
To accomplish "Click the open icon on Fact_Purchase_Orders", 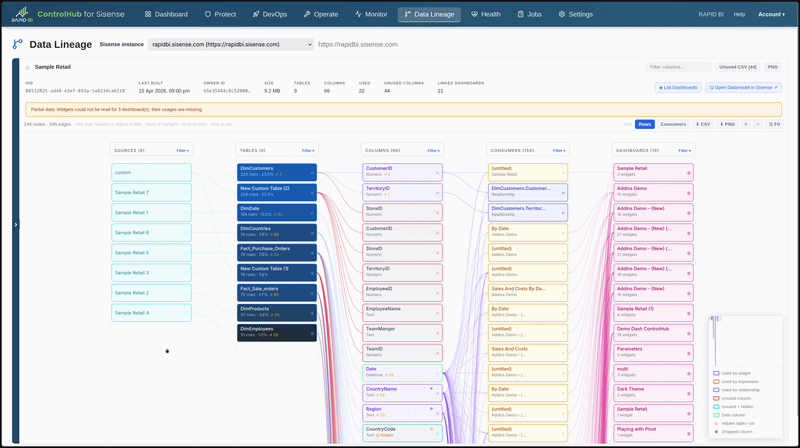I will 312,253.
